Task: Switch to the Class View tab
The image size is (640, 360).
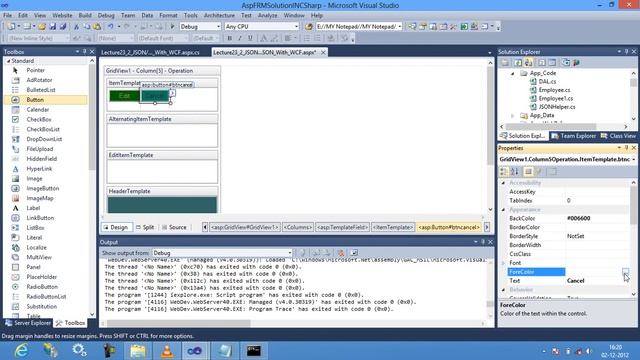Action: [618, 136]
